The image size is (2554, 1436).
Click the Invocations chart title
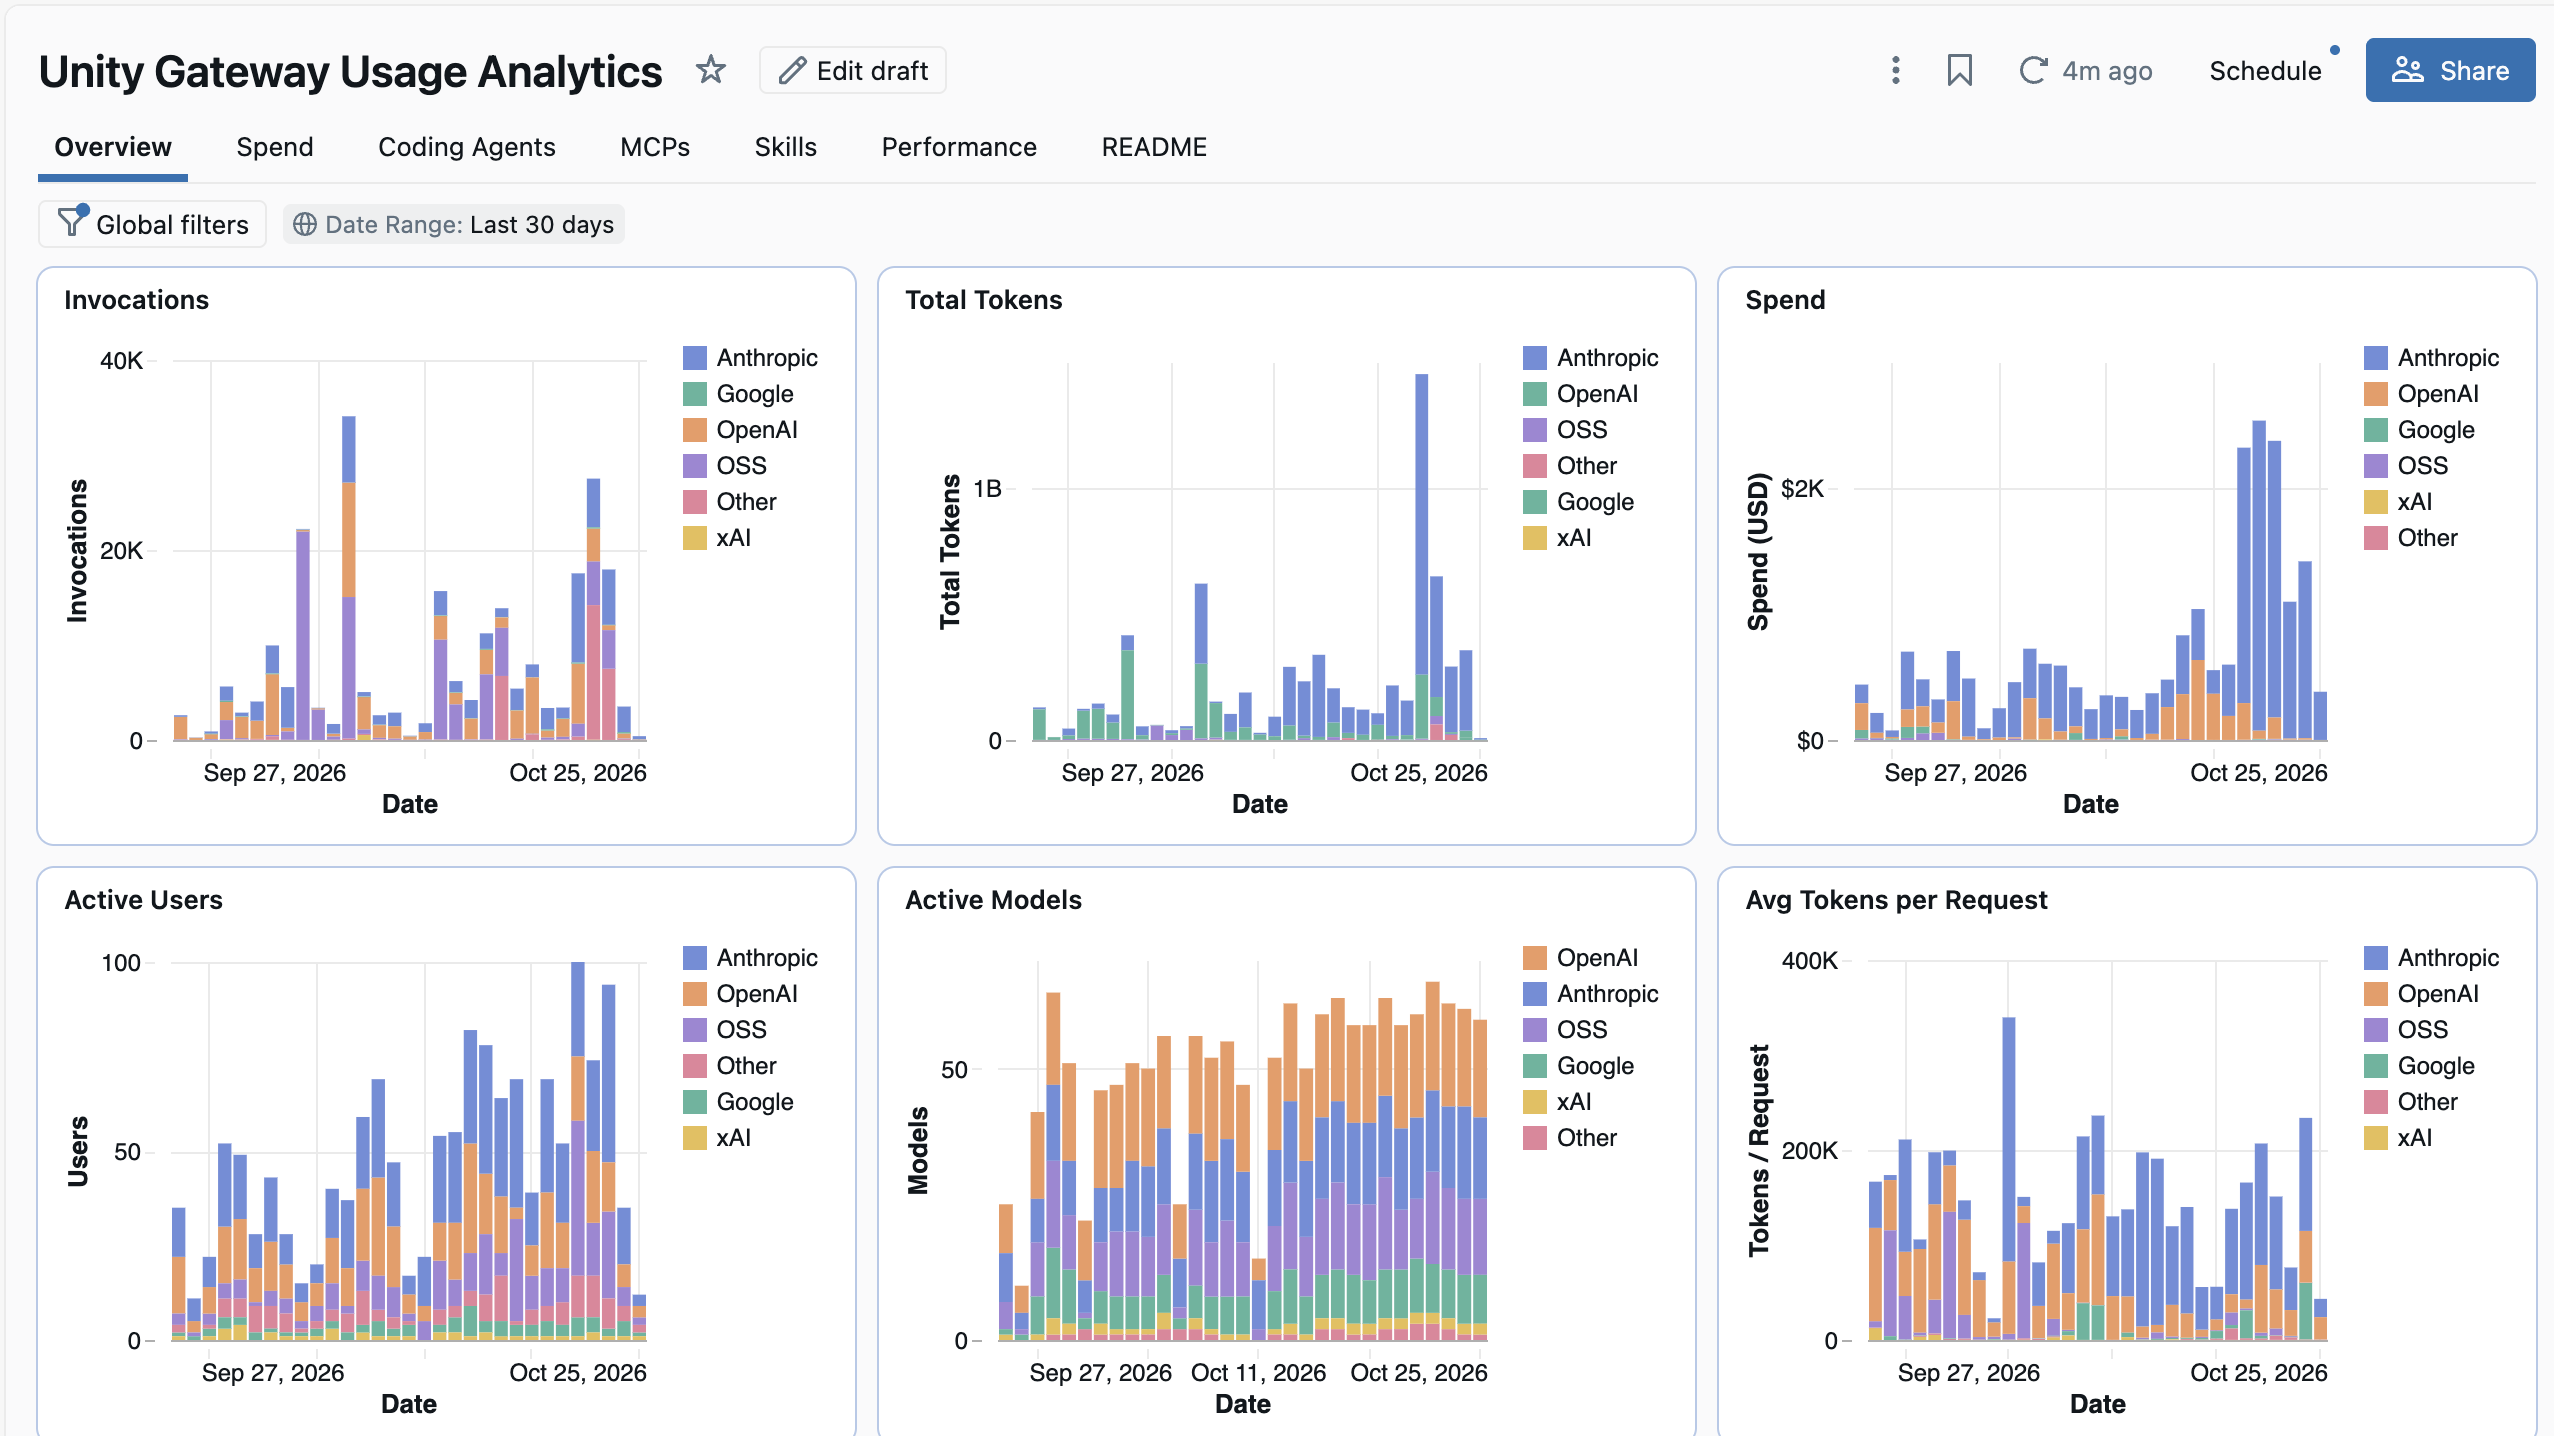coord(136,300)
